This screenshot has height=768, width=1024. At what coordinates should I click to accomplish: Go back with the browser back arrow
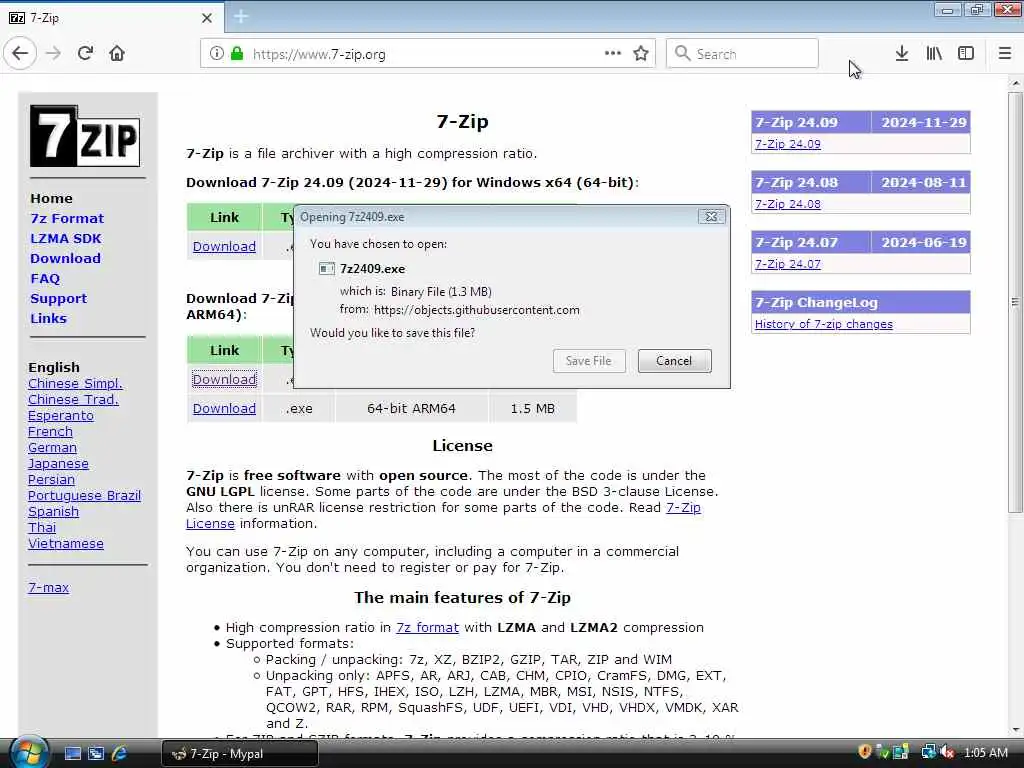20,53
